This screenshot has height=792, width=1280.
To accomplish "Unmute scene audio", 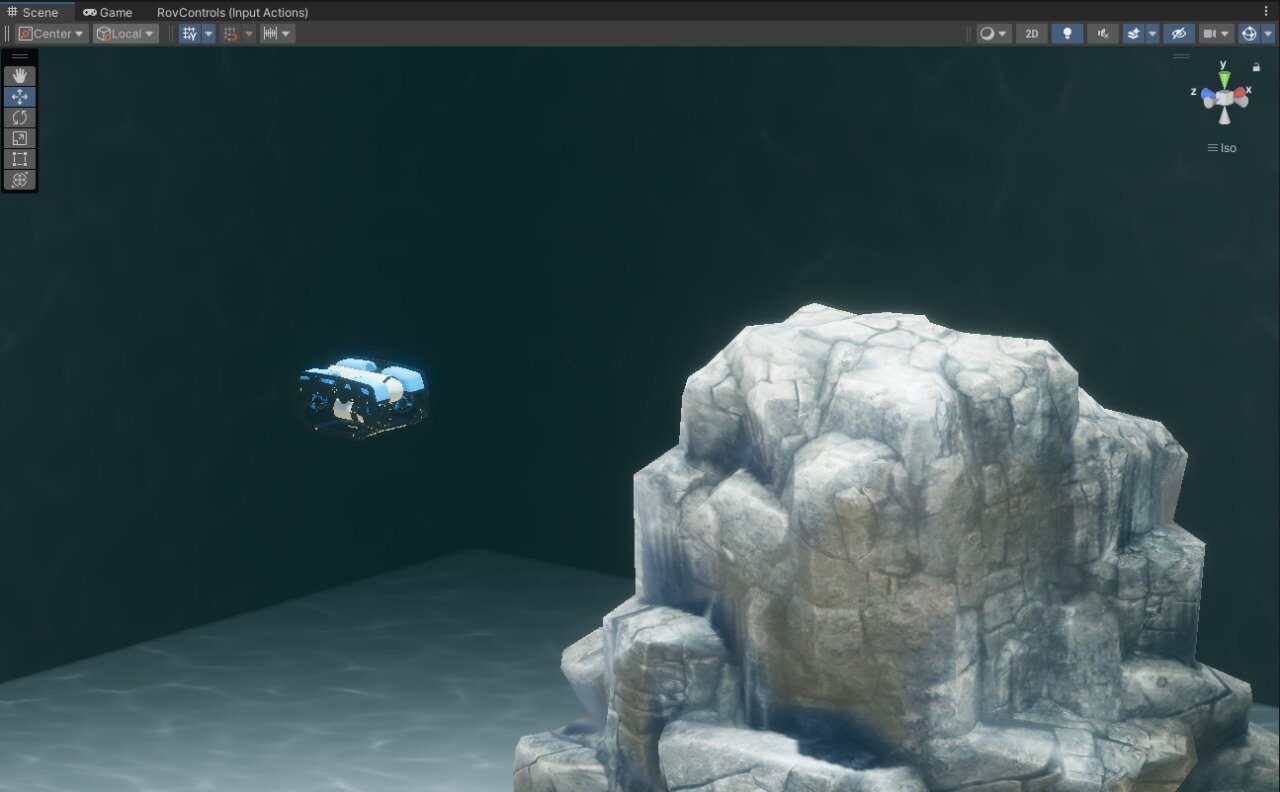I will click(x=1102, y=33).
